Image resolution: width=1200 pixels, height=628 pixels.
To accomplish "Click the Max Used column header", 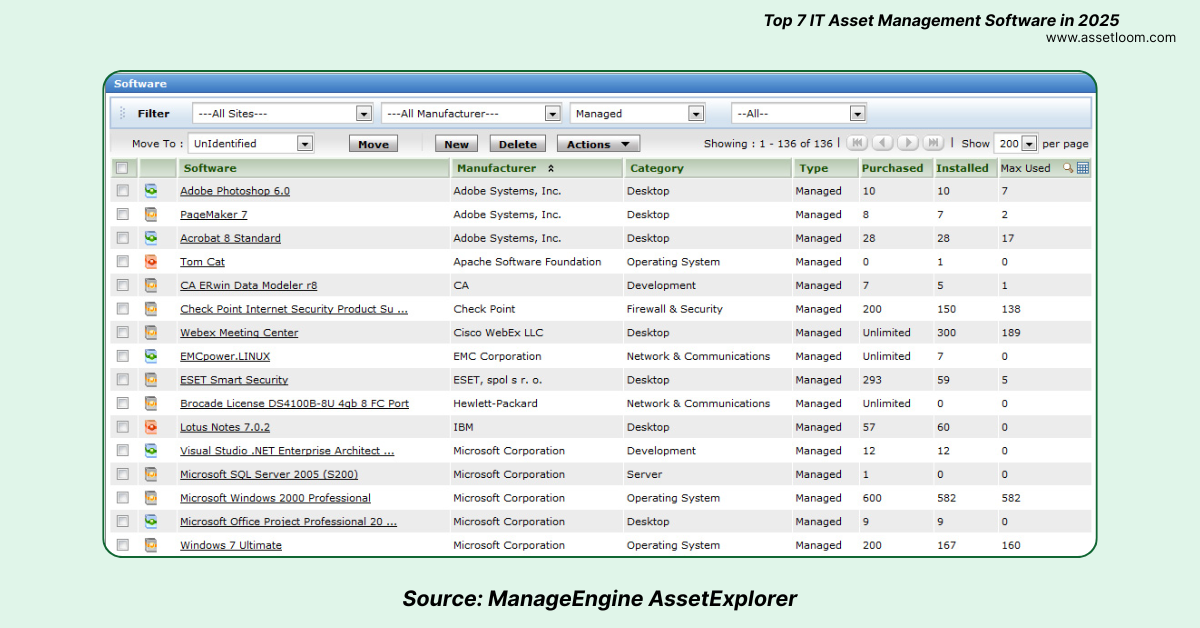I will coord(1026,168).
